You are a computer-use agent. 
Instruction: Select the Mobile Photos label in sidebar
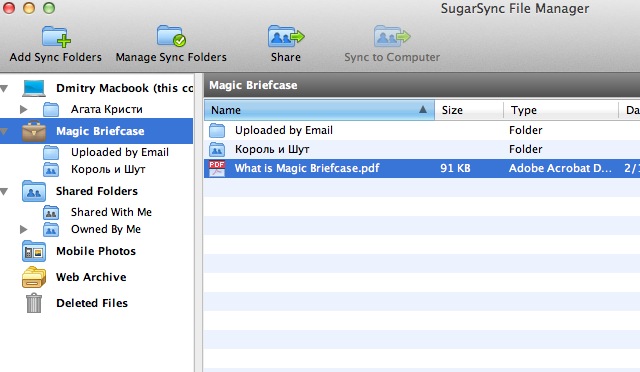[96, 251]
